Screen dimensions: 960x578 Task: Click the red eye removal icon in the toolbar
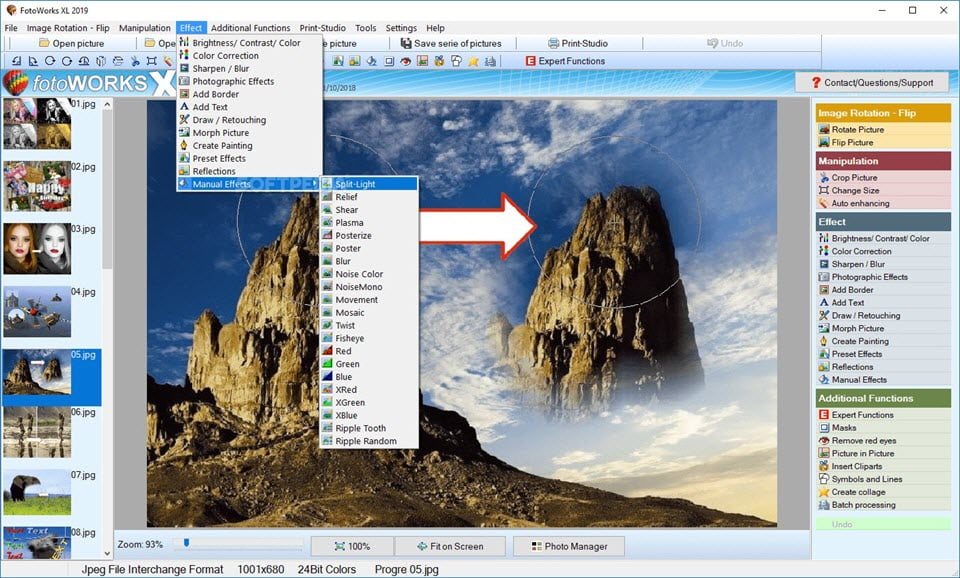406,61
